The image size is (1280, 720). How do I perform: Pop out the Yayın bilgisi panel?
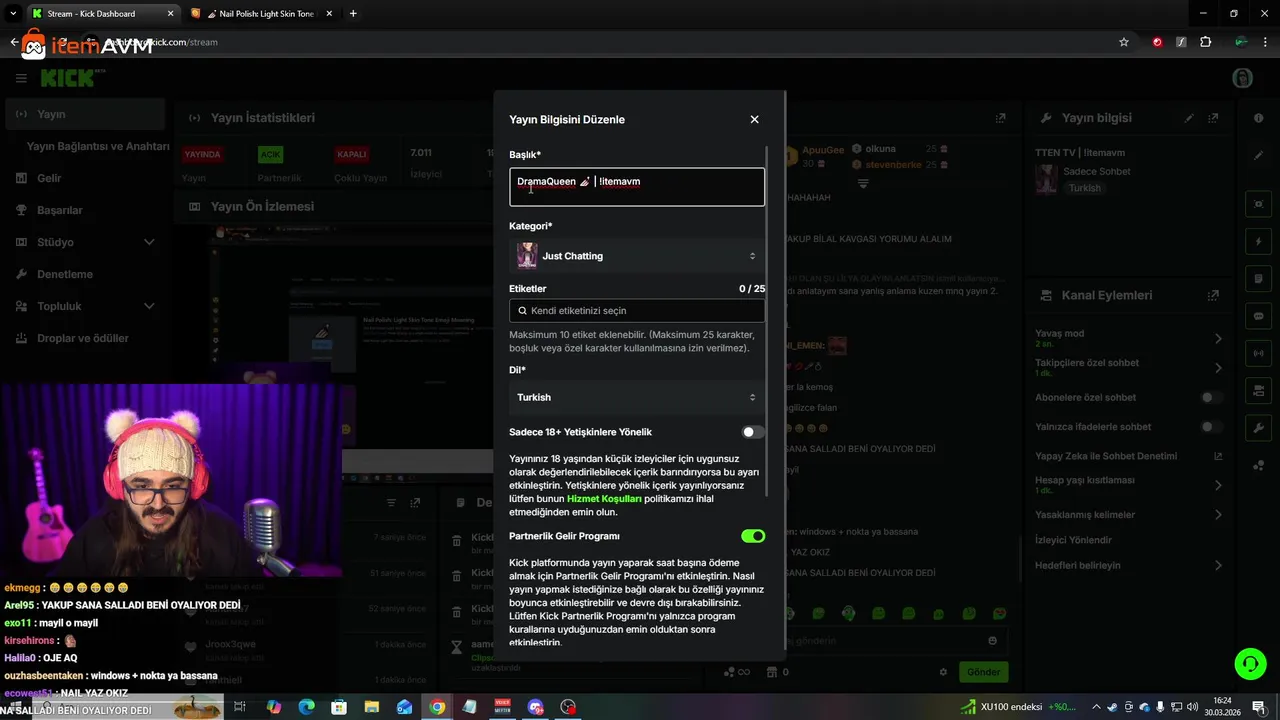tap(1213, 118)
